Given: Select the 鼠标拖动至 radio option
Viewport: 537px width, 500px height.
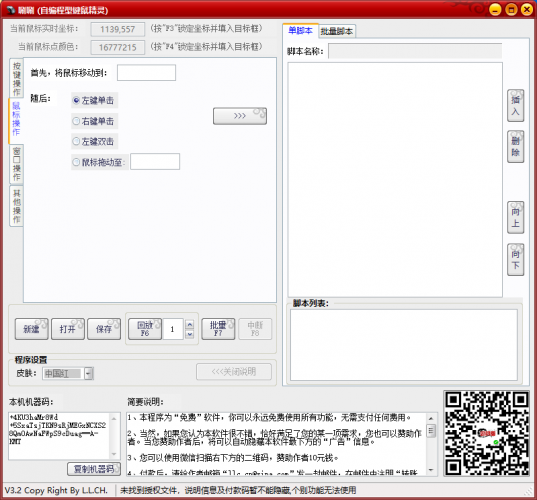Looking at the screenshot, I should [x=99, y=162].
